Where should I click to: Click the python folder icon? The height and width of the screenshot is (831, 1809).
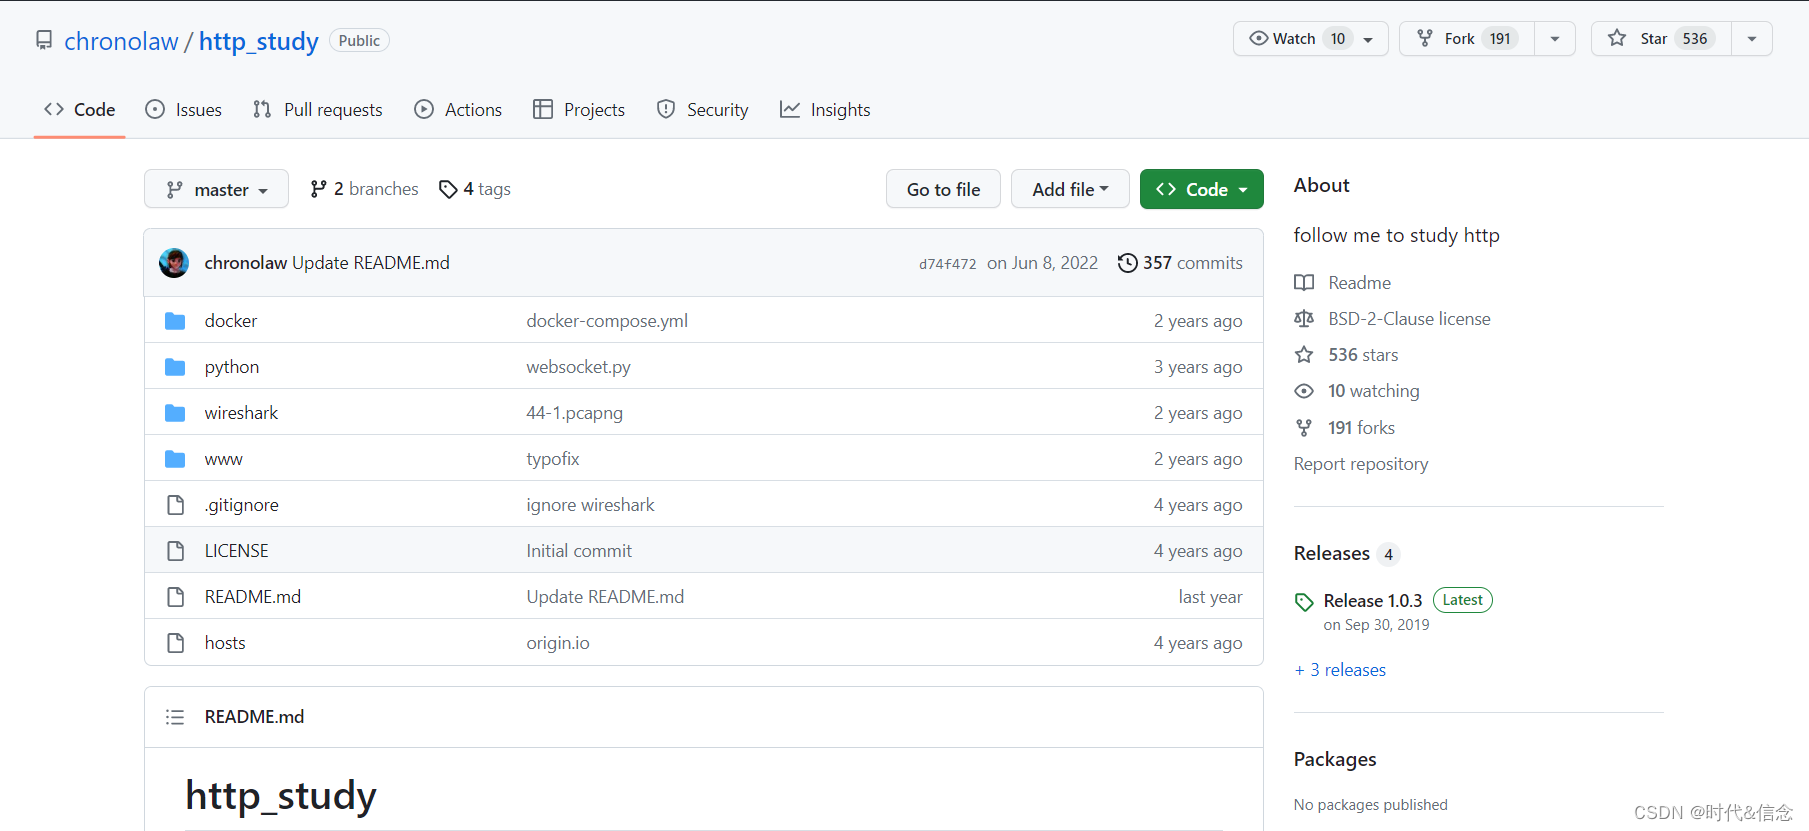[x=175, y=367]
